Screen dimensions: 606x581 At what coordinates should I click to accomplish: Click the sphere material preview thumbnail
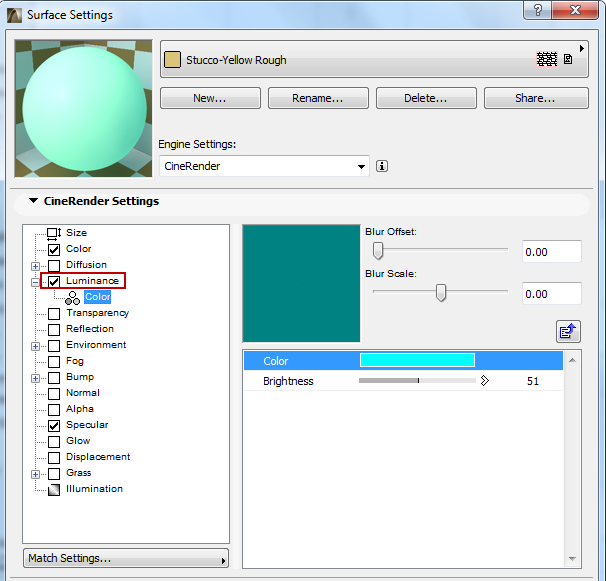[x=83, y=109]
